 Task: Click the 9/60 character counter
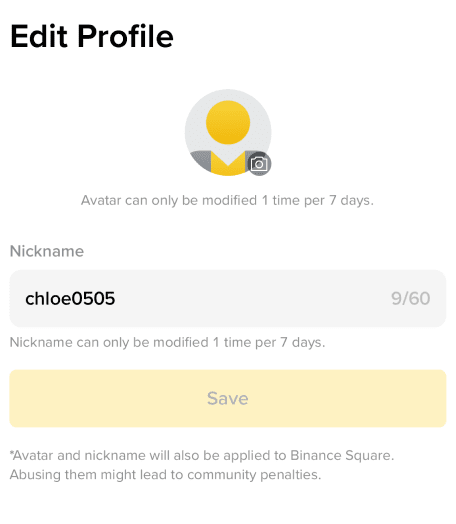(411, 298)
